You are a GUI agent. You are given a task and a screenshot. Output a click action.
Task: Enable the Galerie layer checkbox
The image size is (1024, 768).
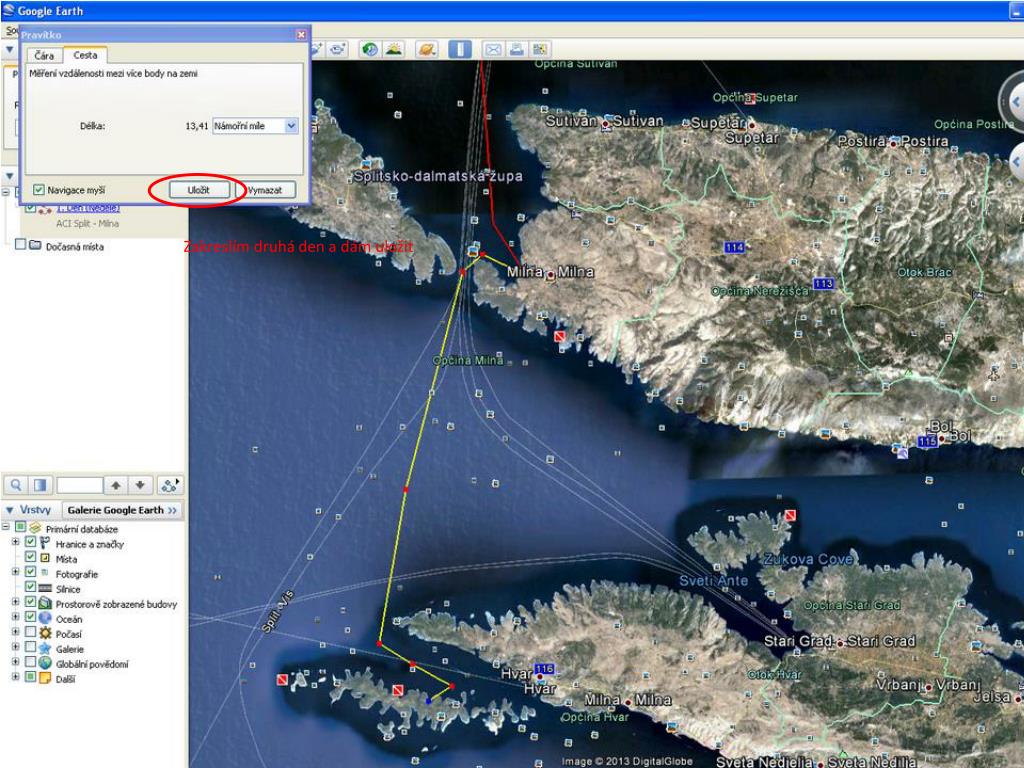30,647
